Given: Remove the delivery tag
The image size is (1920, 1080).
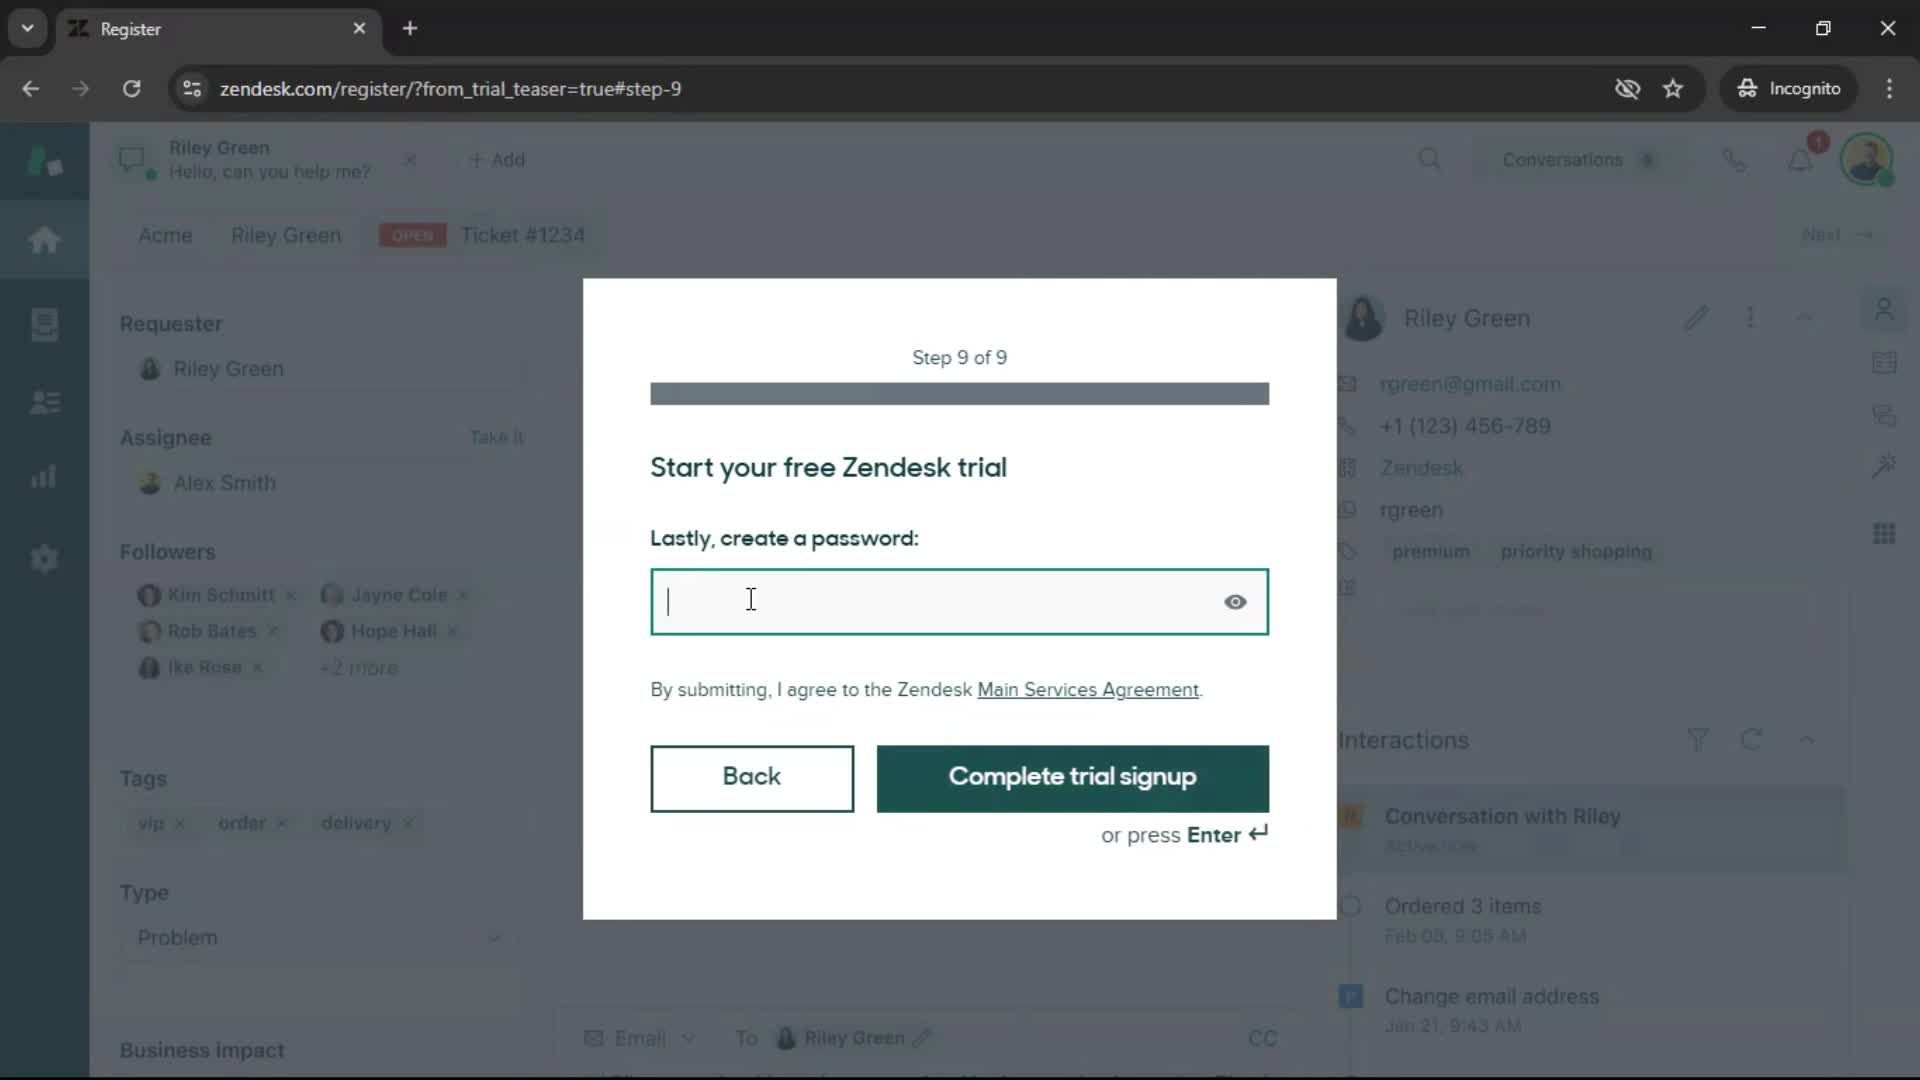Looking at the screenshot, I should [x=408, y=823].
